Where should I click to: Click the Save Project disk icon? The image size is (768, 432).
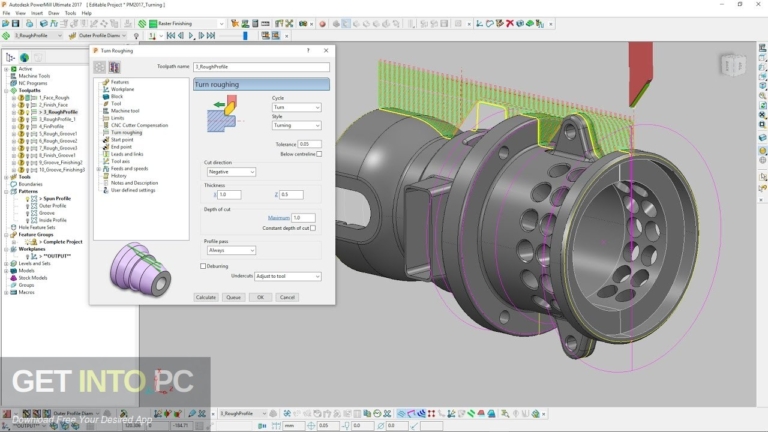click(16, 24)
